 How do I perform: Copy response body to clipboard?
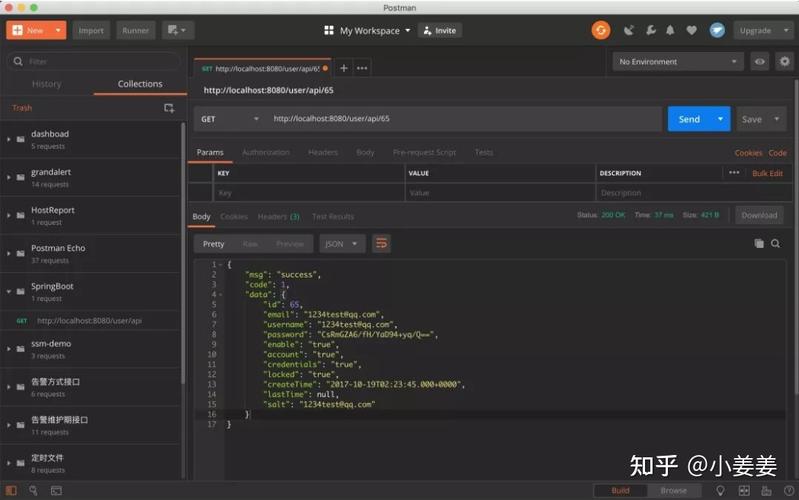[x=759, y=244]
